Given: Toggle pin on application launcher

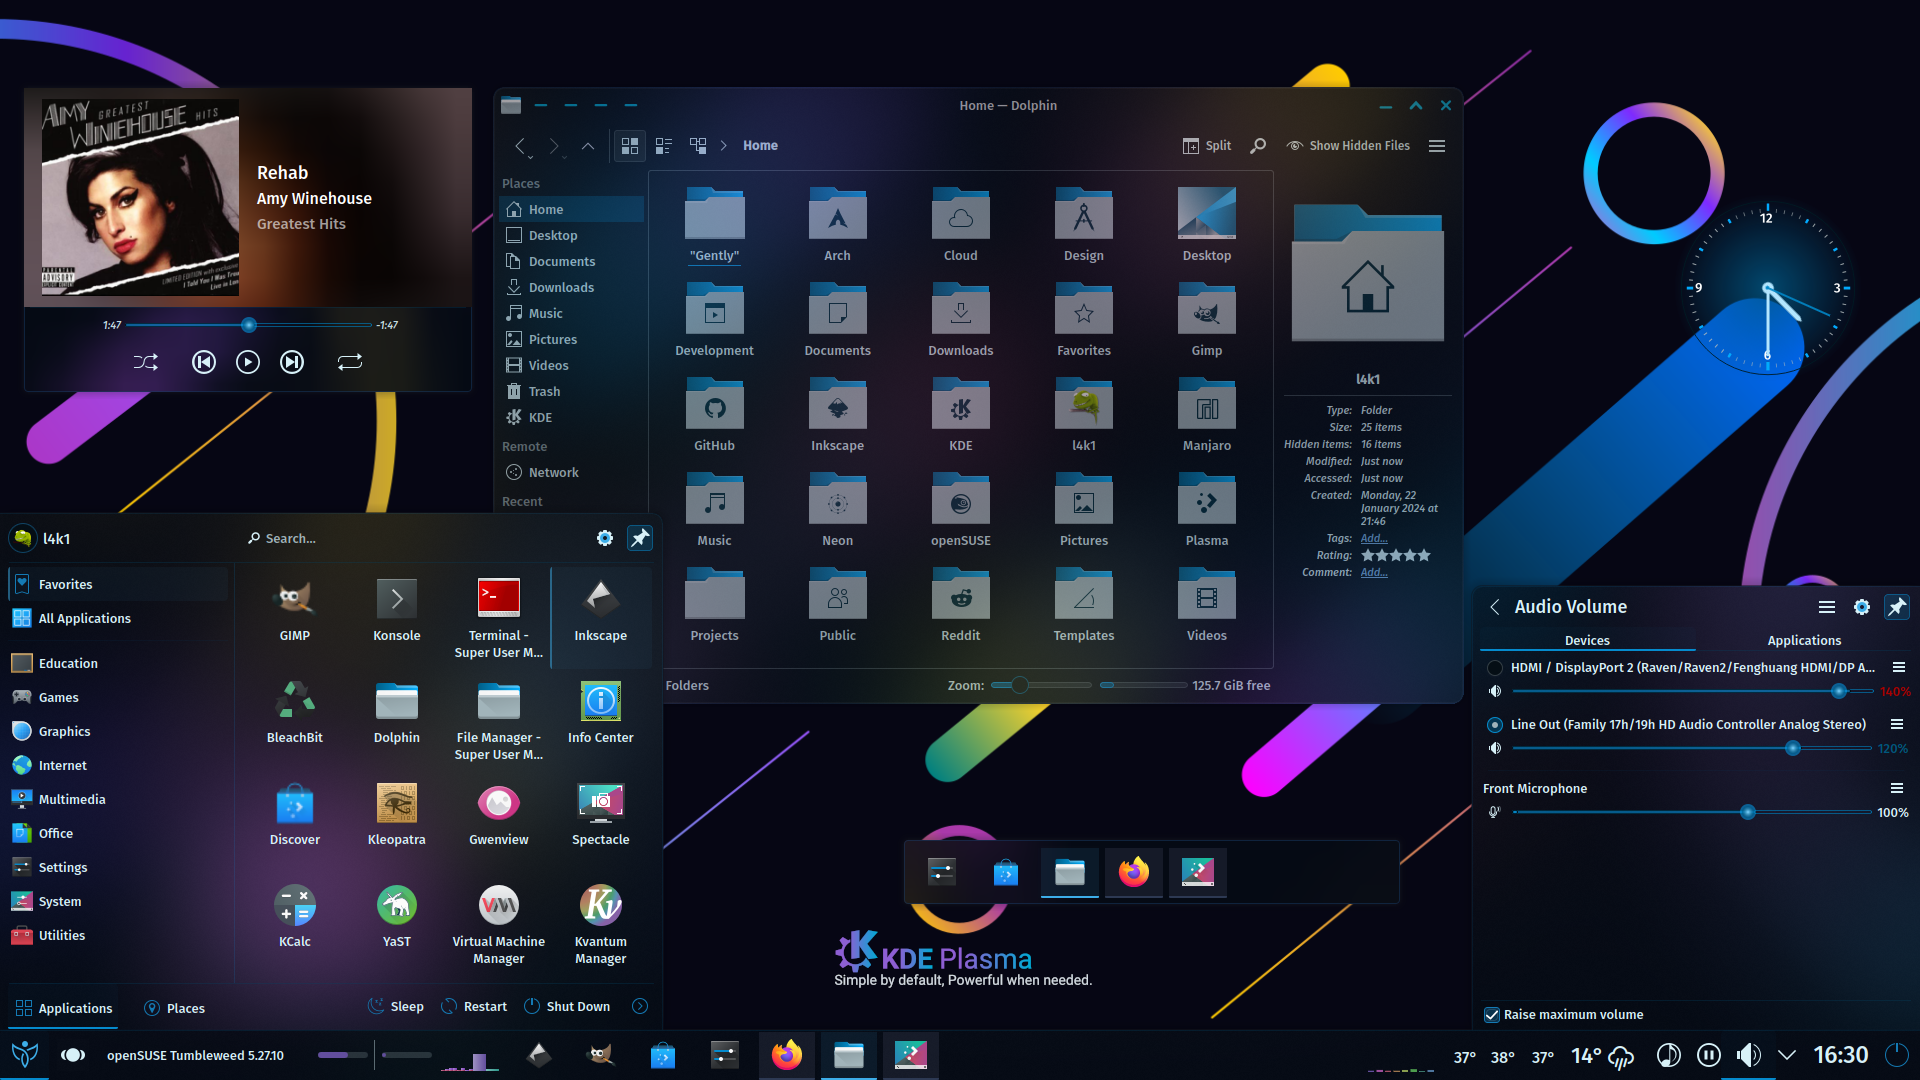Looking at the screenshot, I should [x=640, y=538].
